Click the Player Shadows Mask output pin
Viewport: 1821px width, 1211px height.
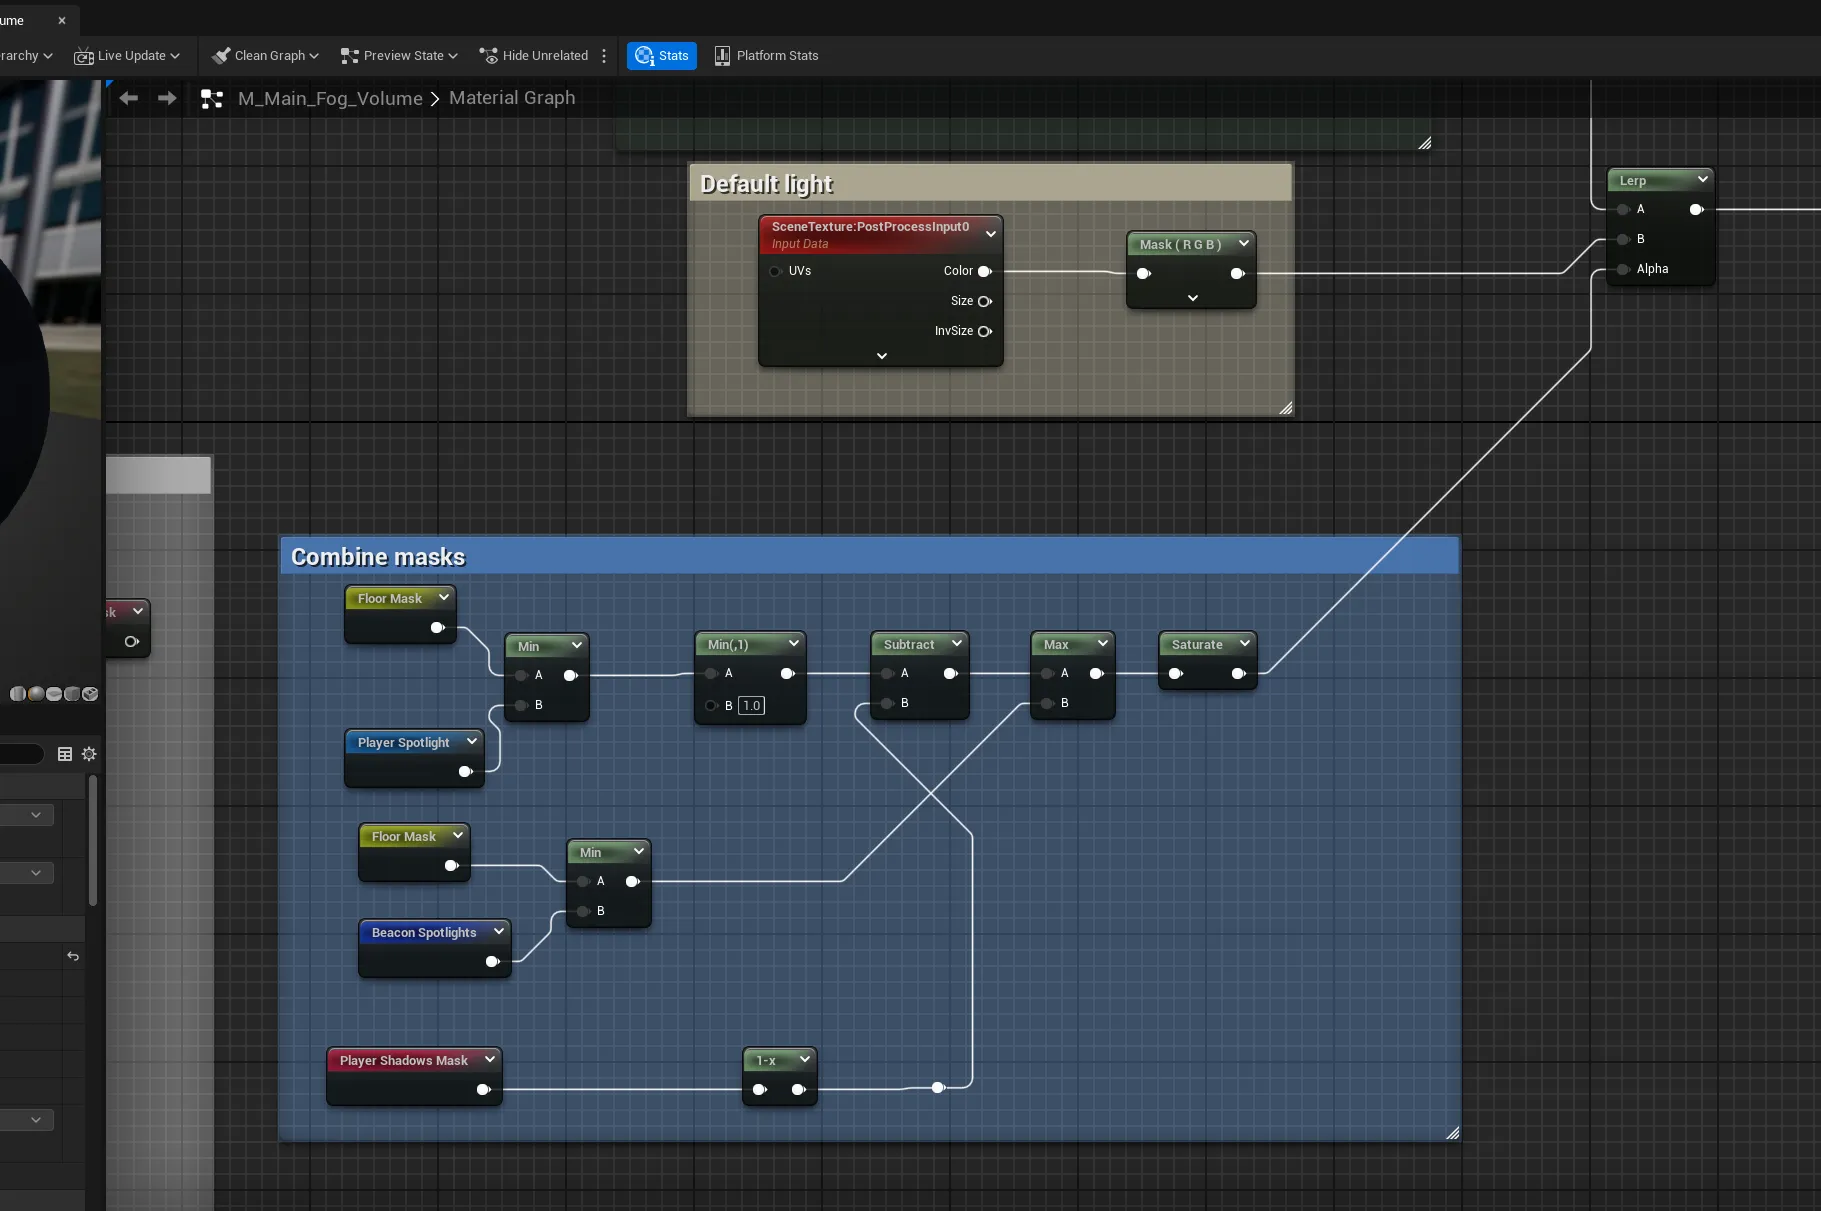[484, 1090]
